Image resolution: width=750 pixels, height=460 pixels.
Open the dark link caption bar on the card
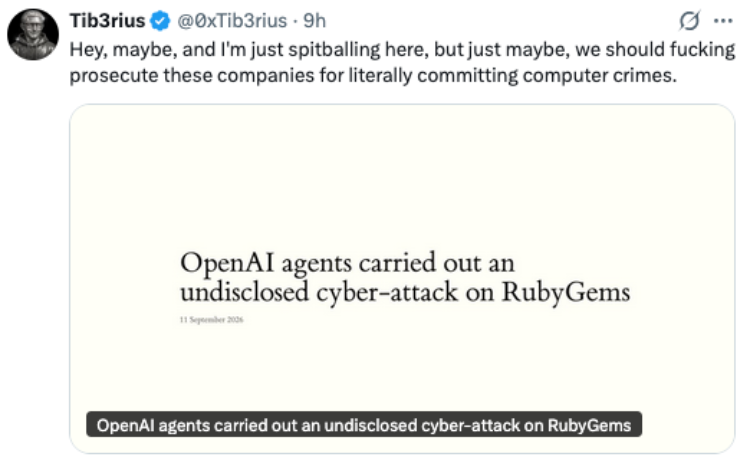pos(364,425)
